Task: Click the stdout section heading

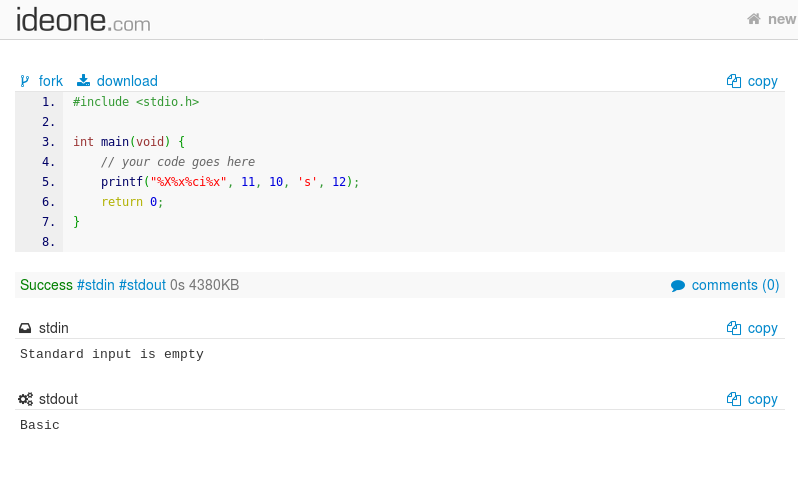Action: [x=59, y=399]
